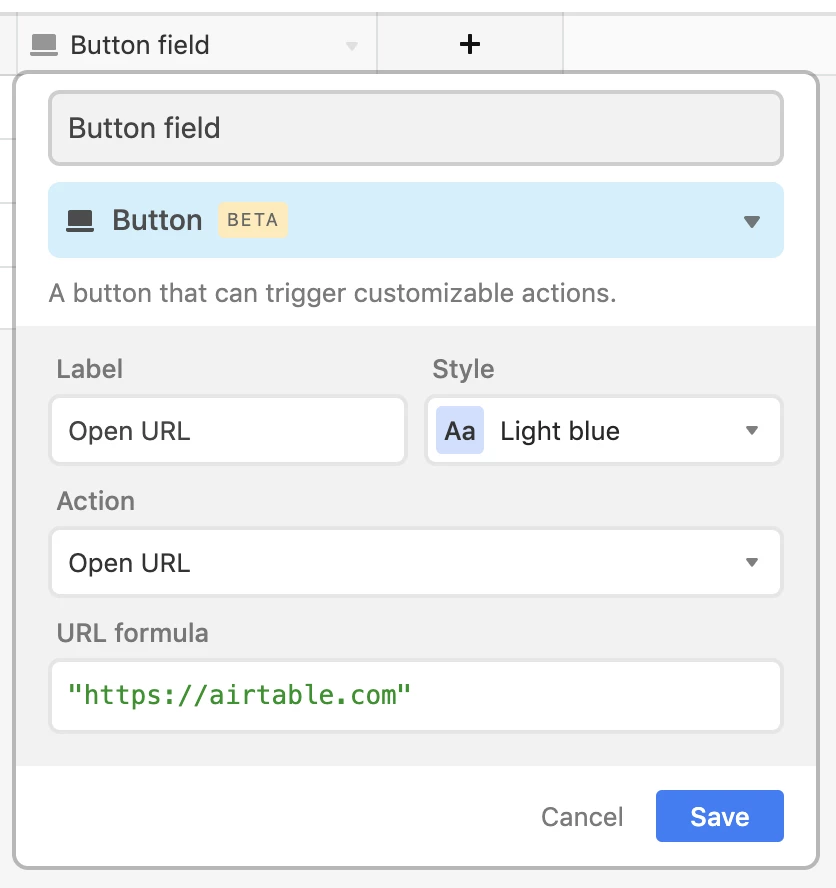Viewport: 836px width, 888px height.
Task: Edit the URL formula field
Action: (416, 695)
